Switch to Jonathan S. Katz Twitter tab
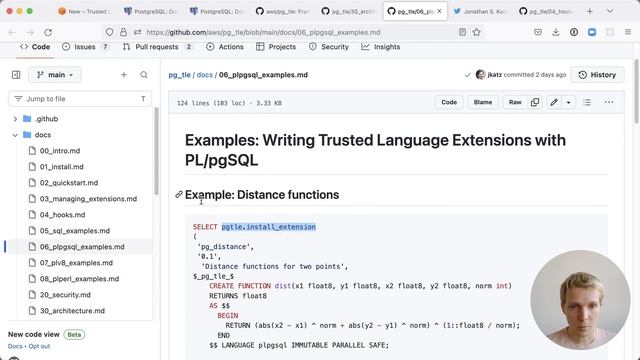The image size is (640, 360). coord(480,11)
